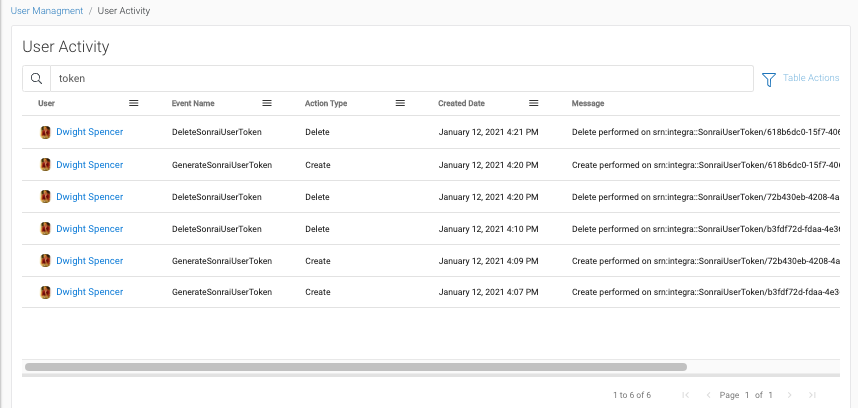Image resolution: width=858 pixels, height=408 pixels.
Task: Open the User column menu icon
Action: coord(134,103)
